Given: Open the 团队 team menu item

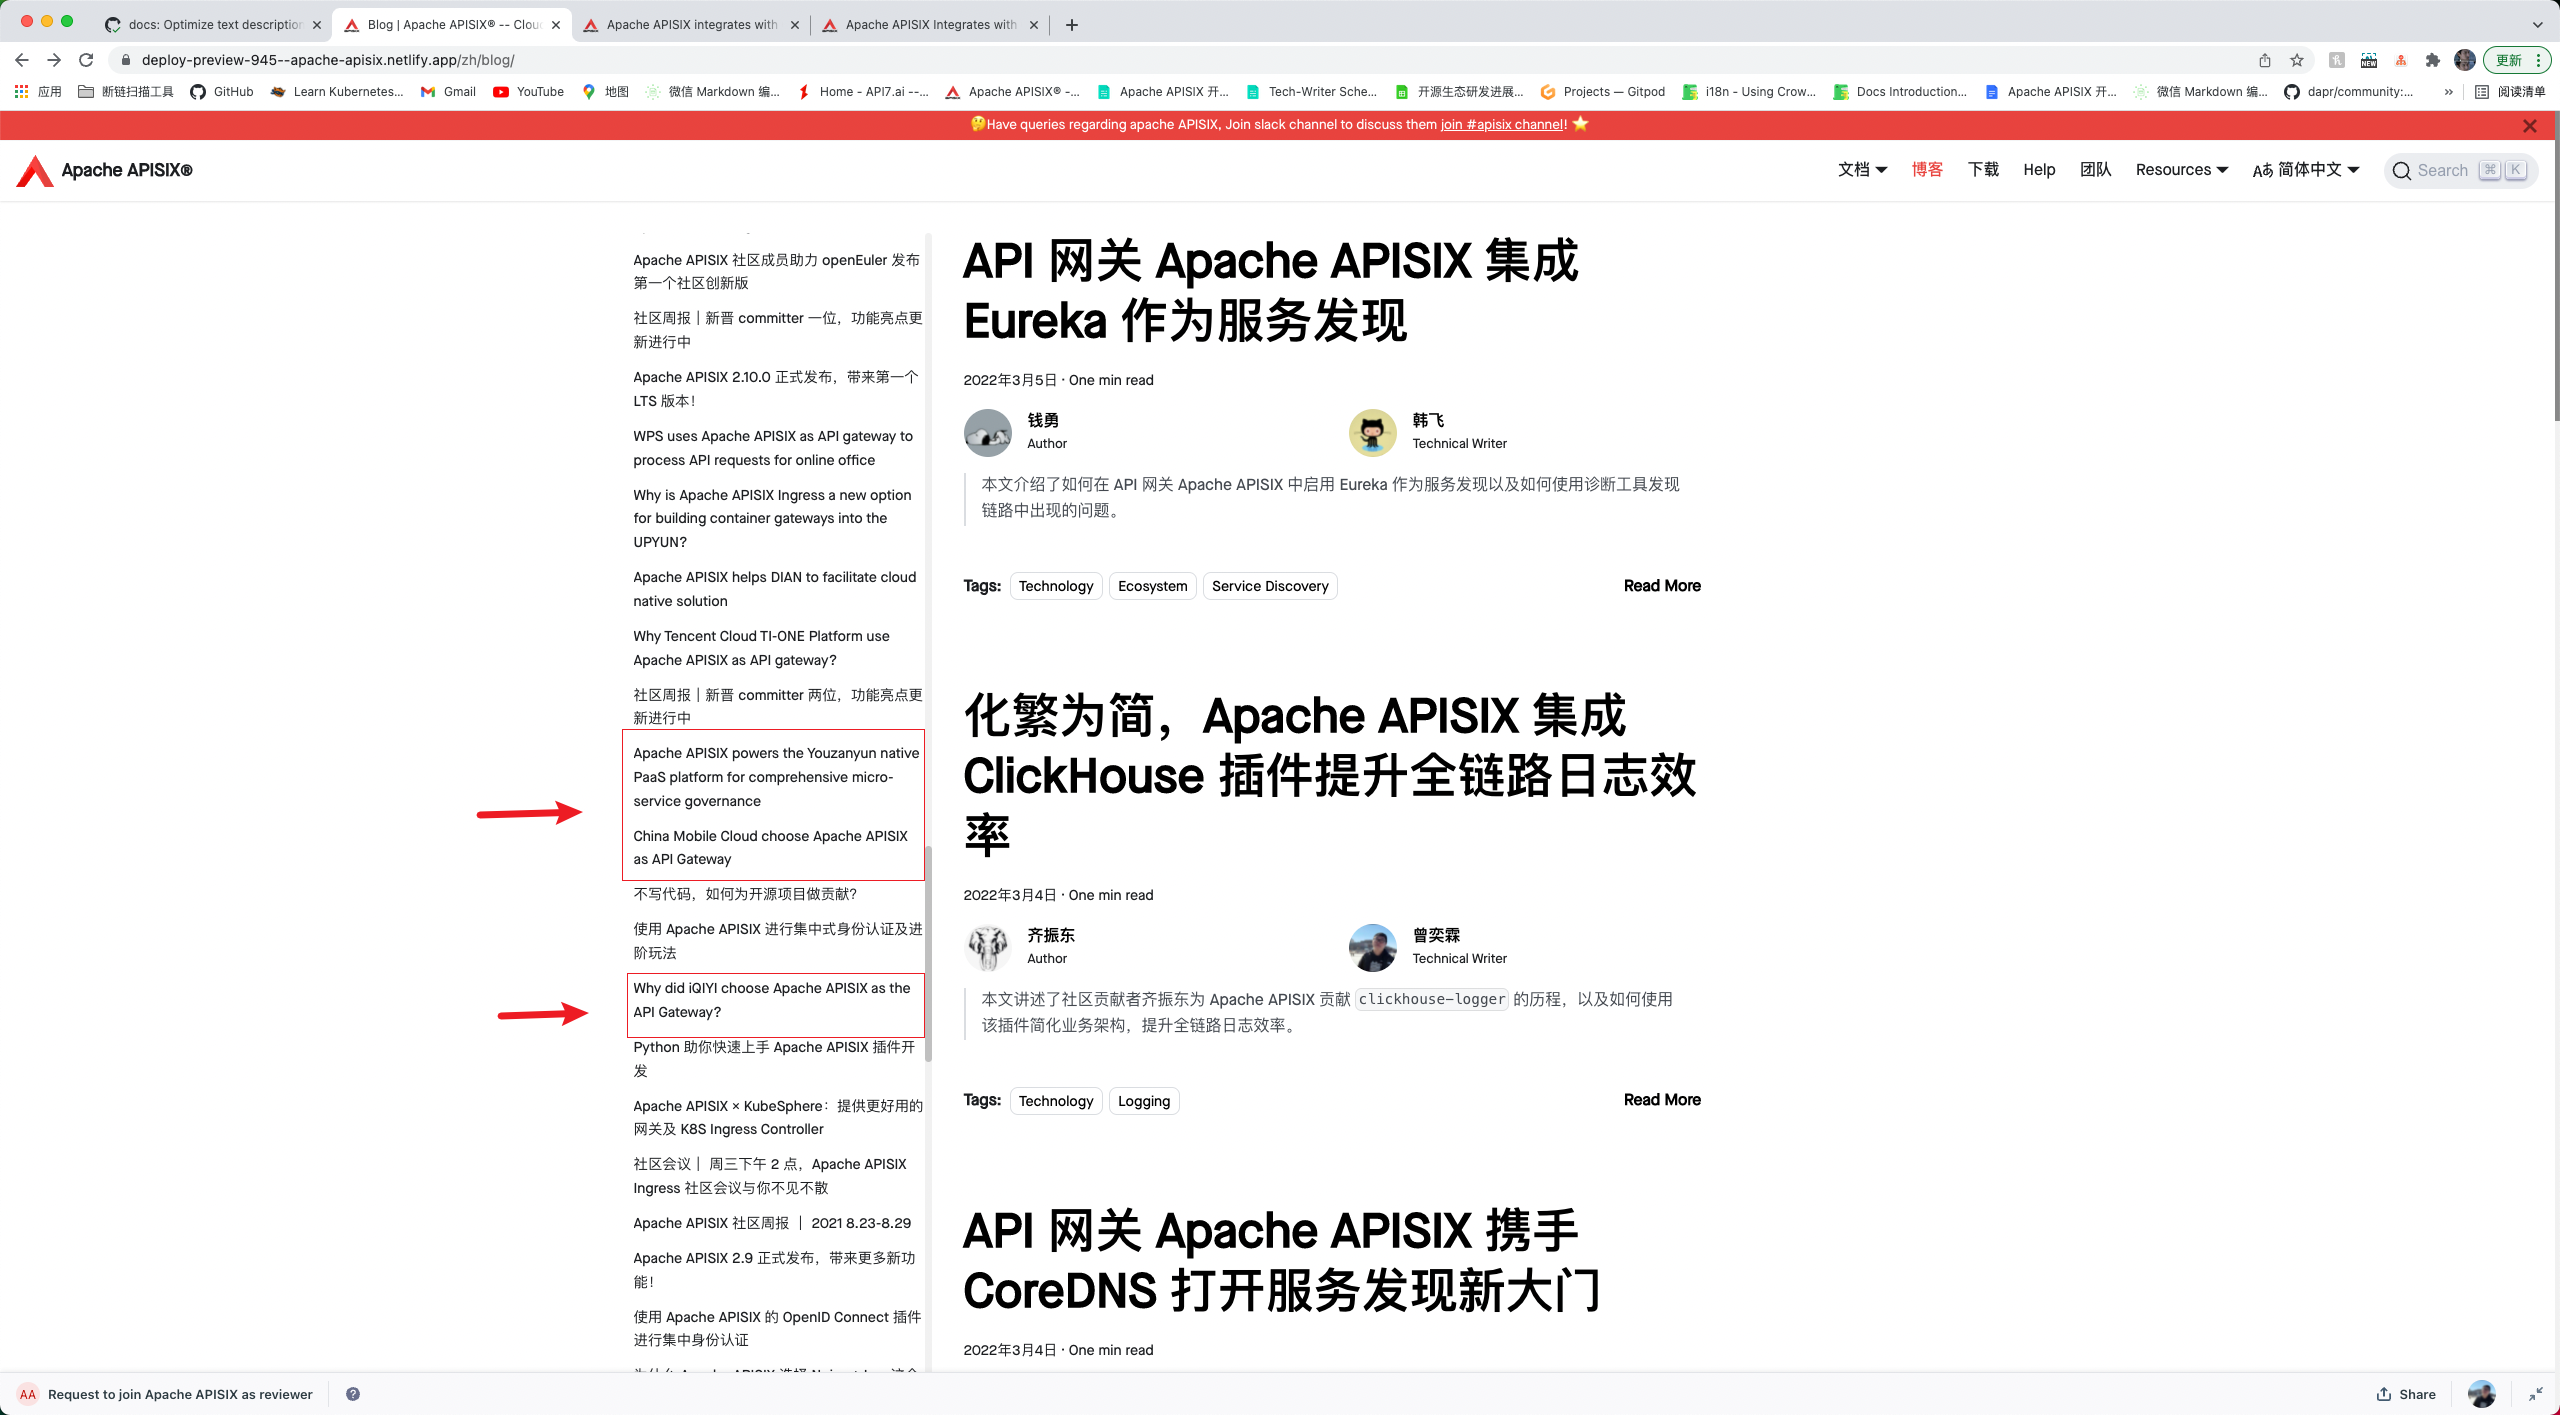Looking at the screenshot, I should [x=2095, y=170].
